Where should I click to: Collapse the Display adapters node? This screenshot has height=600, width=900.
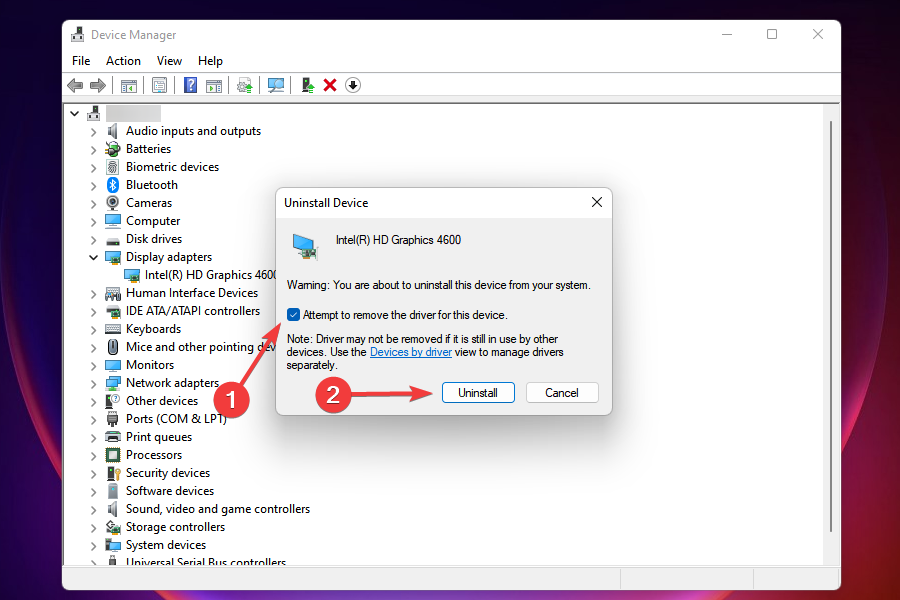point(94,257)
